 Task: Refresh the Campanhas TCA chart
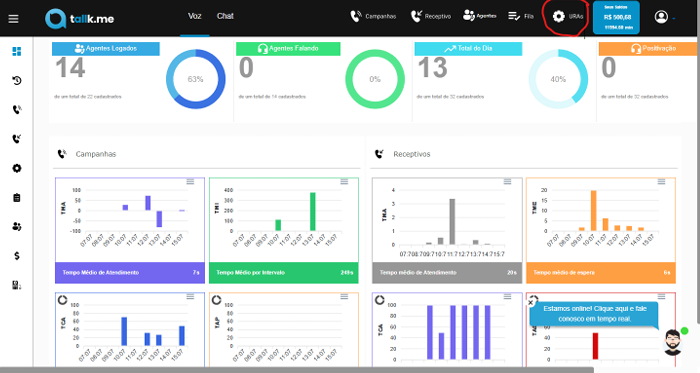62,300
